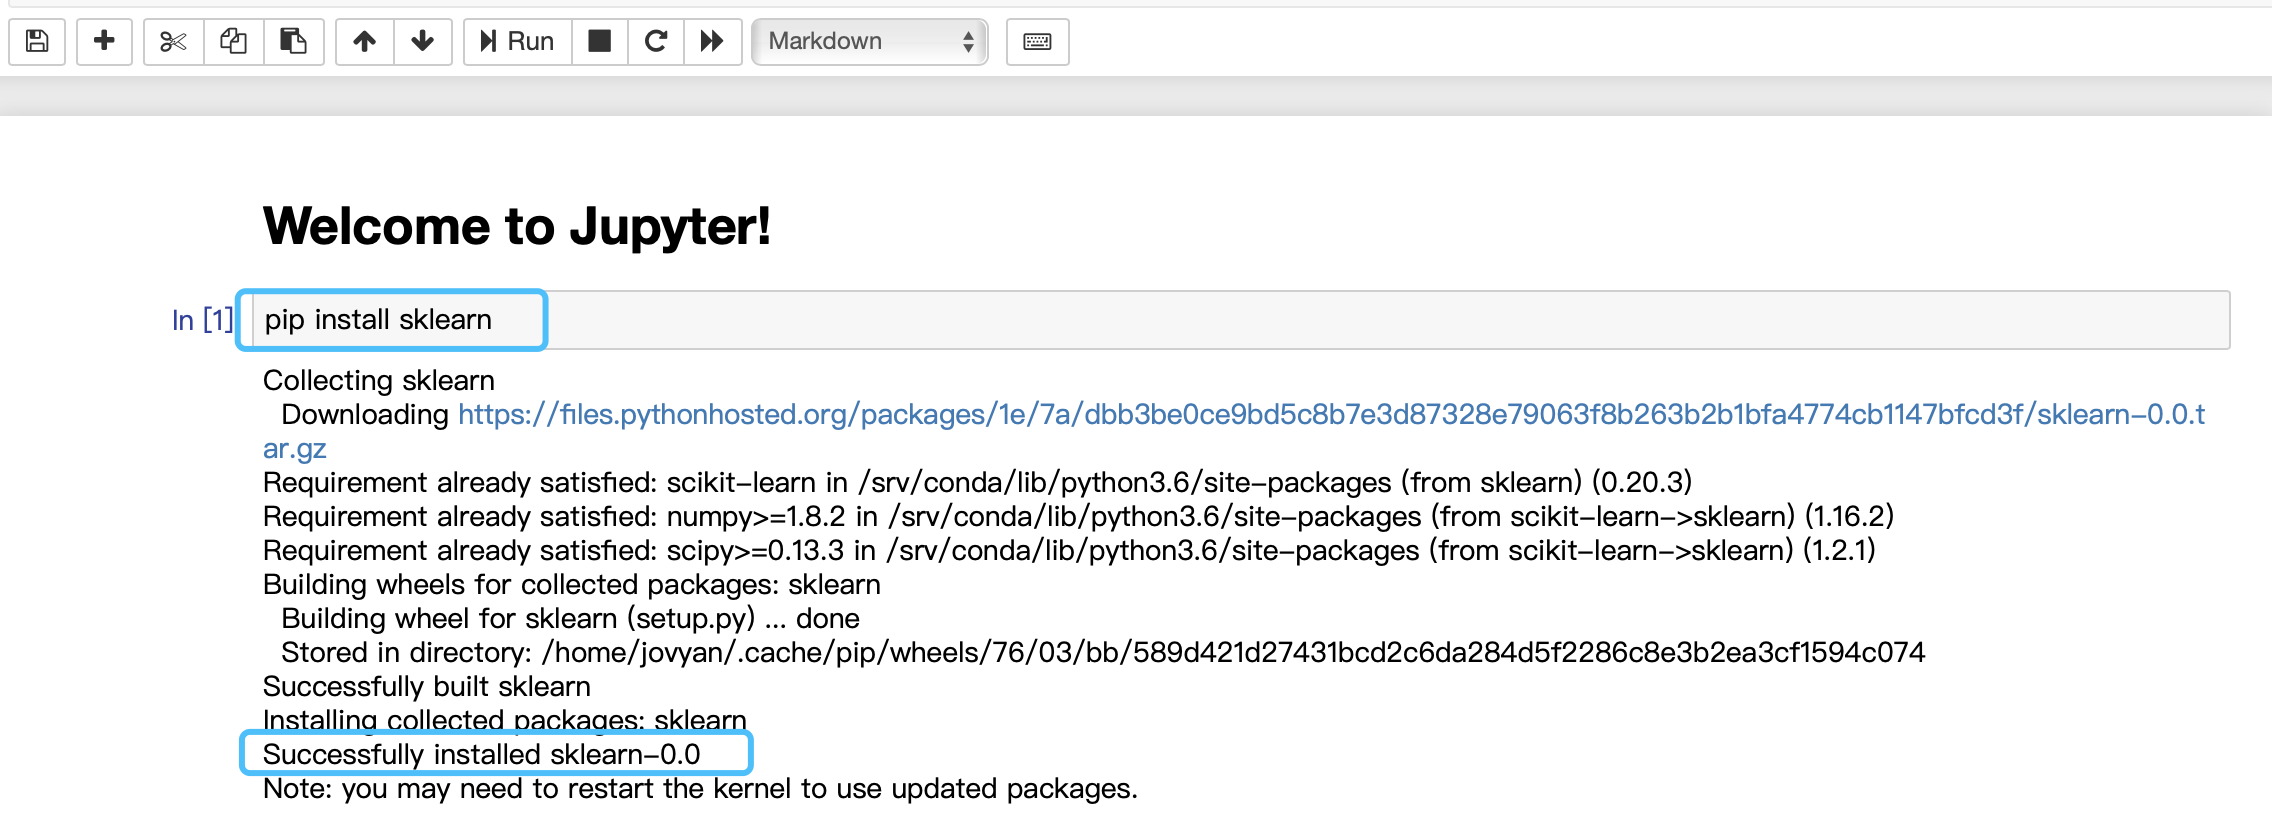This screenshot has width=2272, height=816.
Task: Click the Collecting sklearn output line
Action: tap(379, 380)
